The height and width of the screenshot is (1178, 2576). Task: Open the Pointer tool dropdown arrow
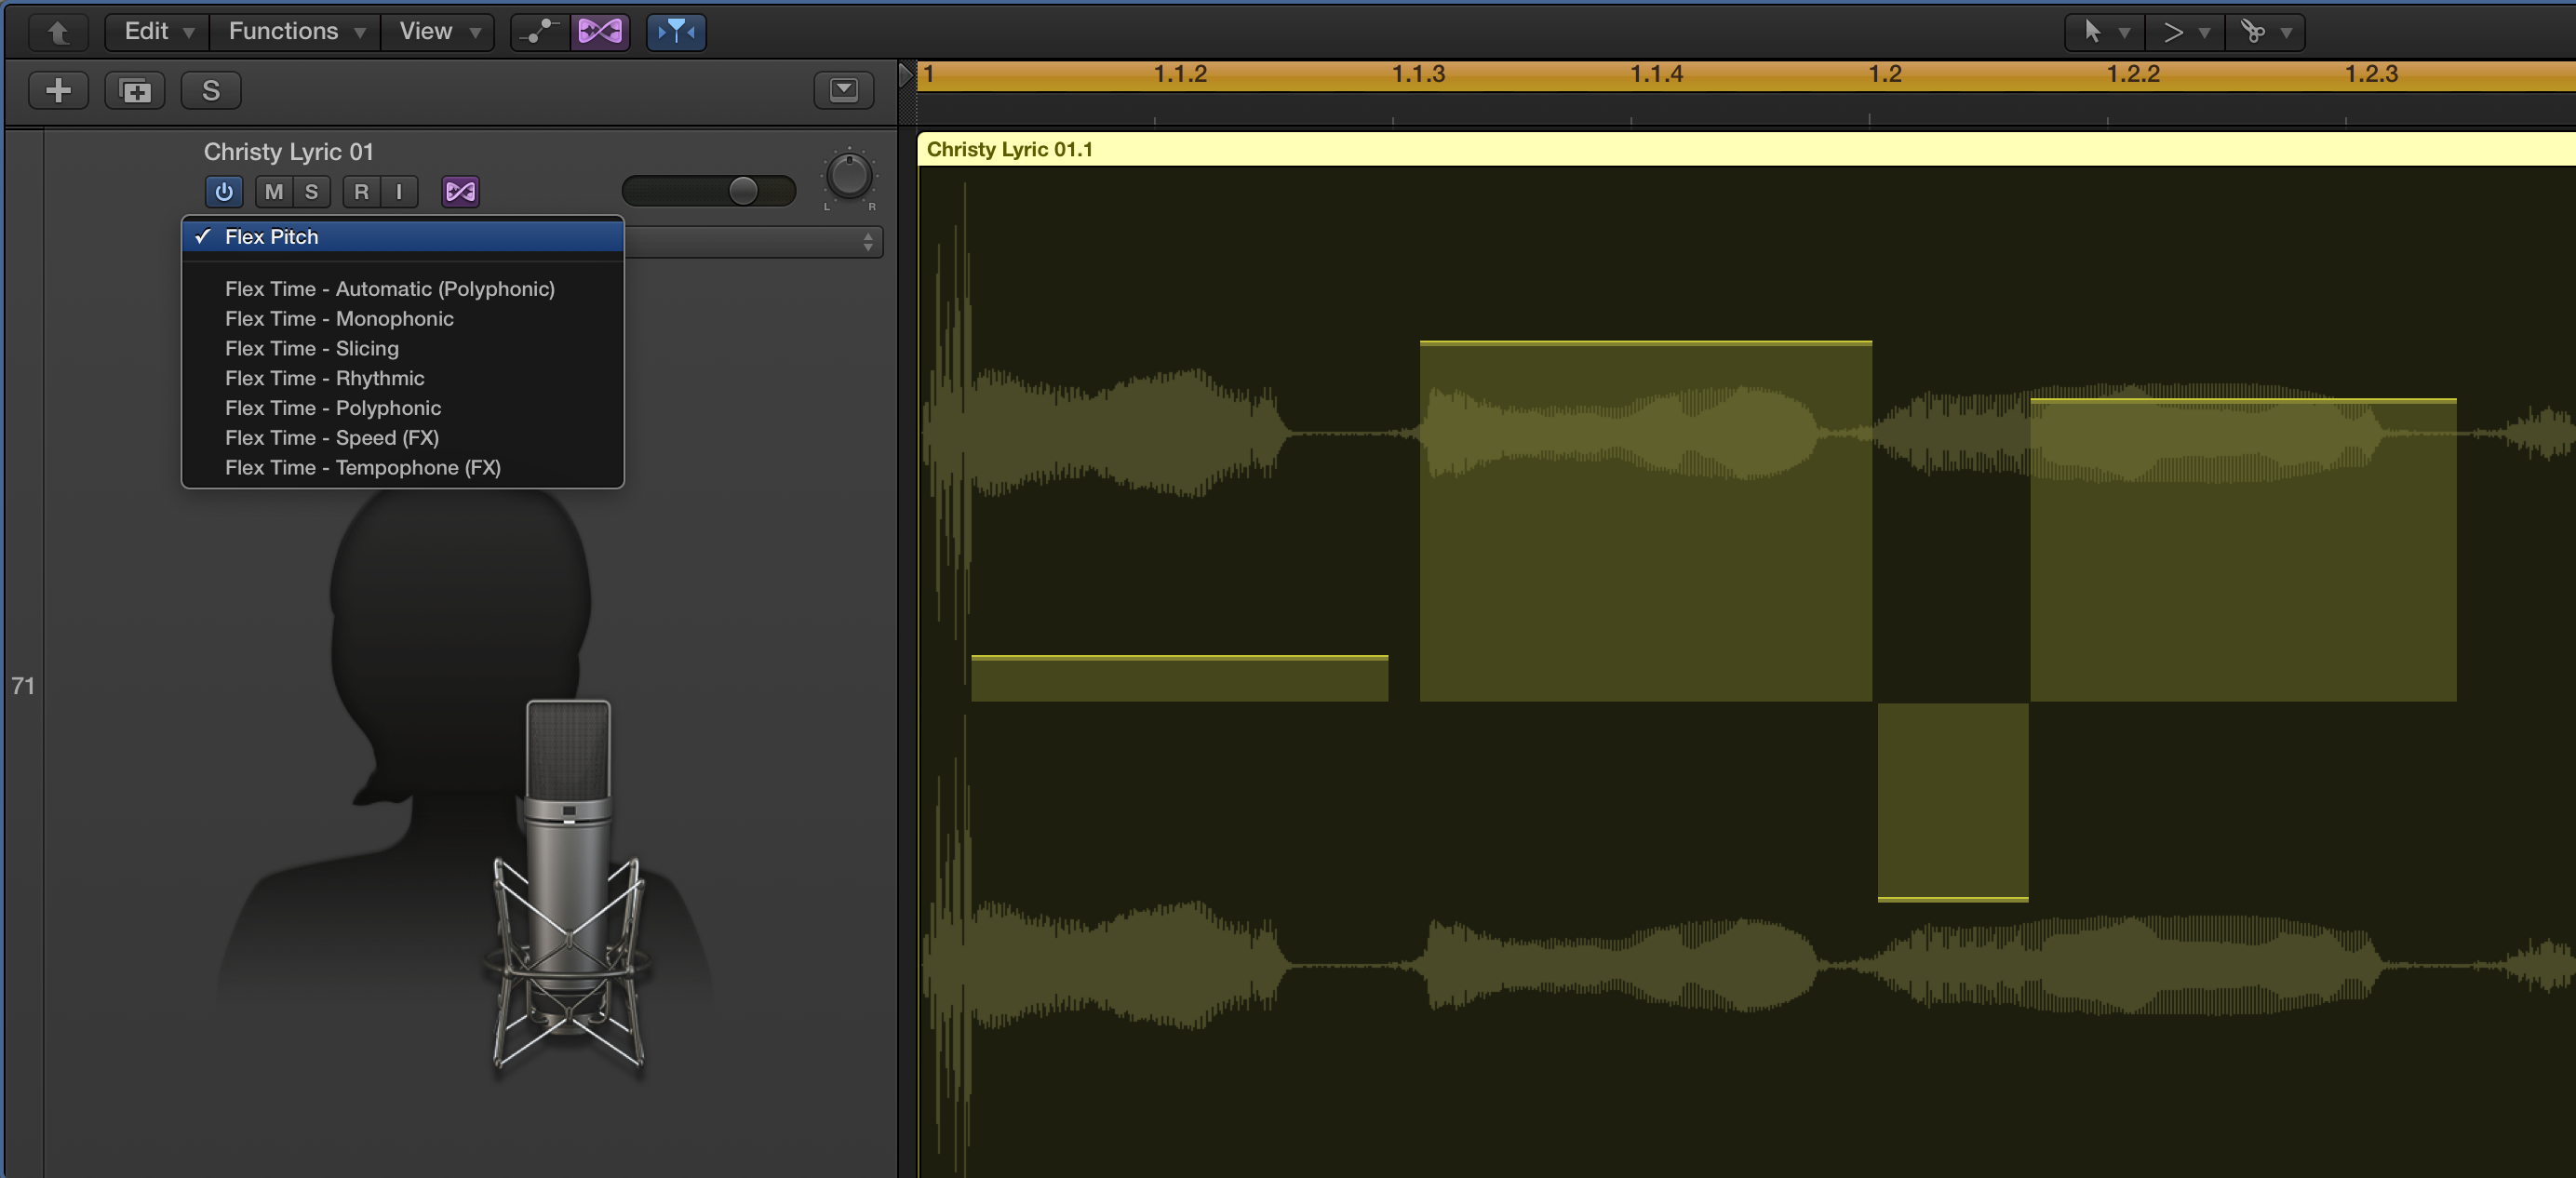tap(2126, 31)
